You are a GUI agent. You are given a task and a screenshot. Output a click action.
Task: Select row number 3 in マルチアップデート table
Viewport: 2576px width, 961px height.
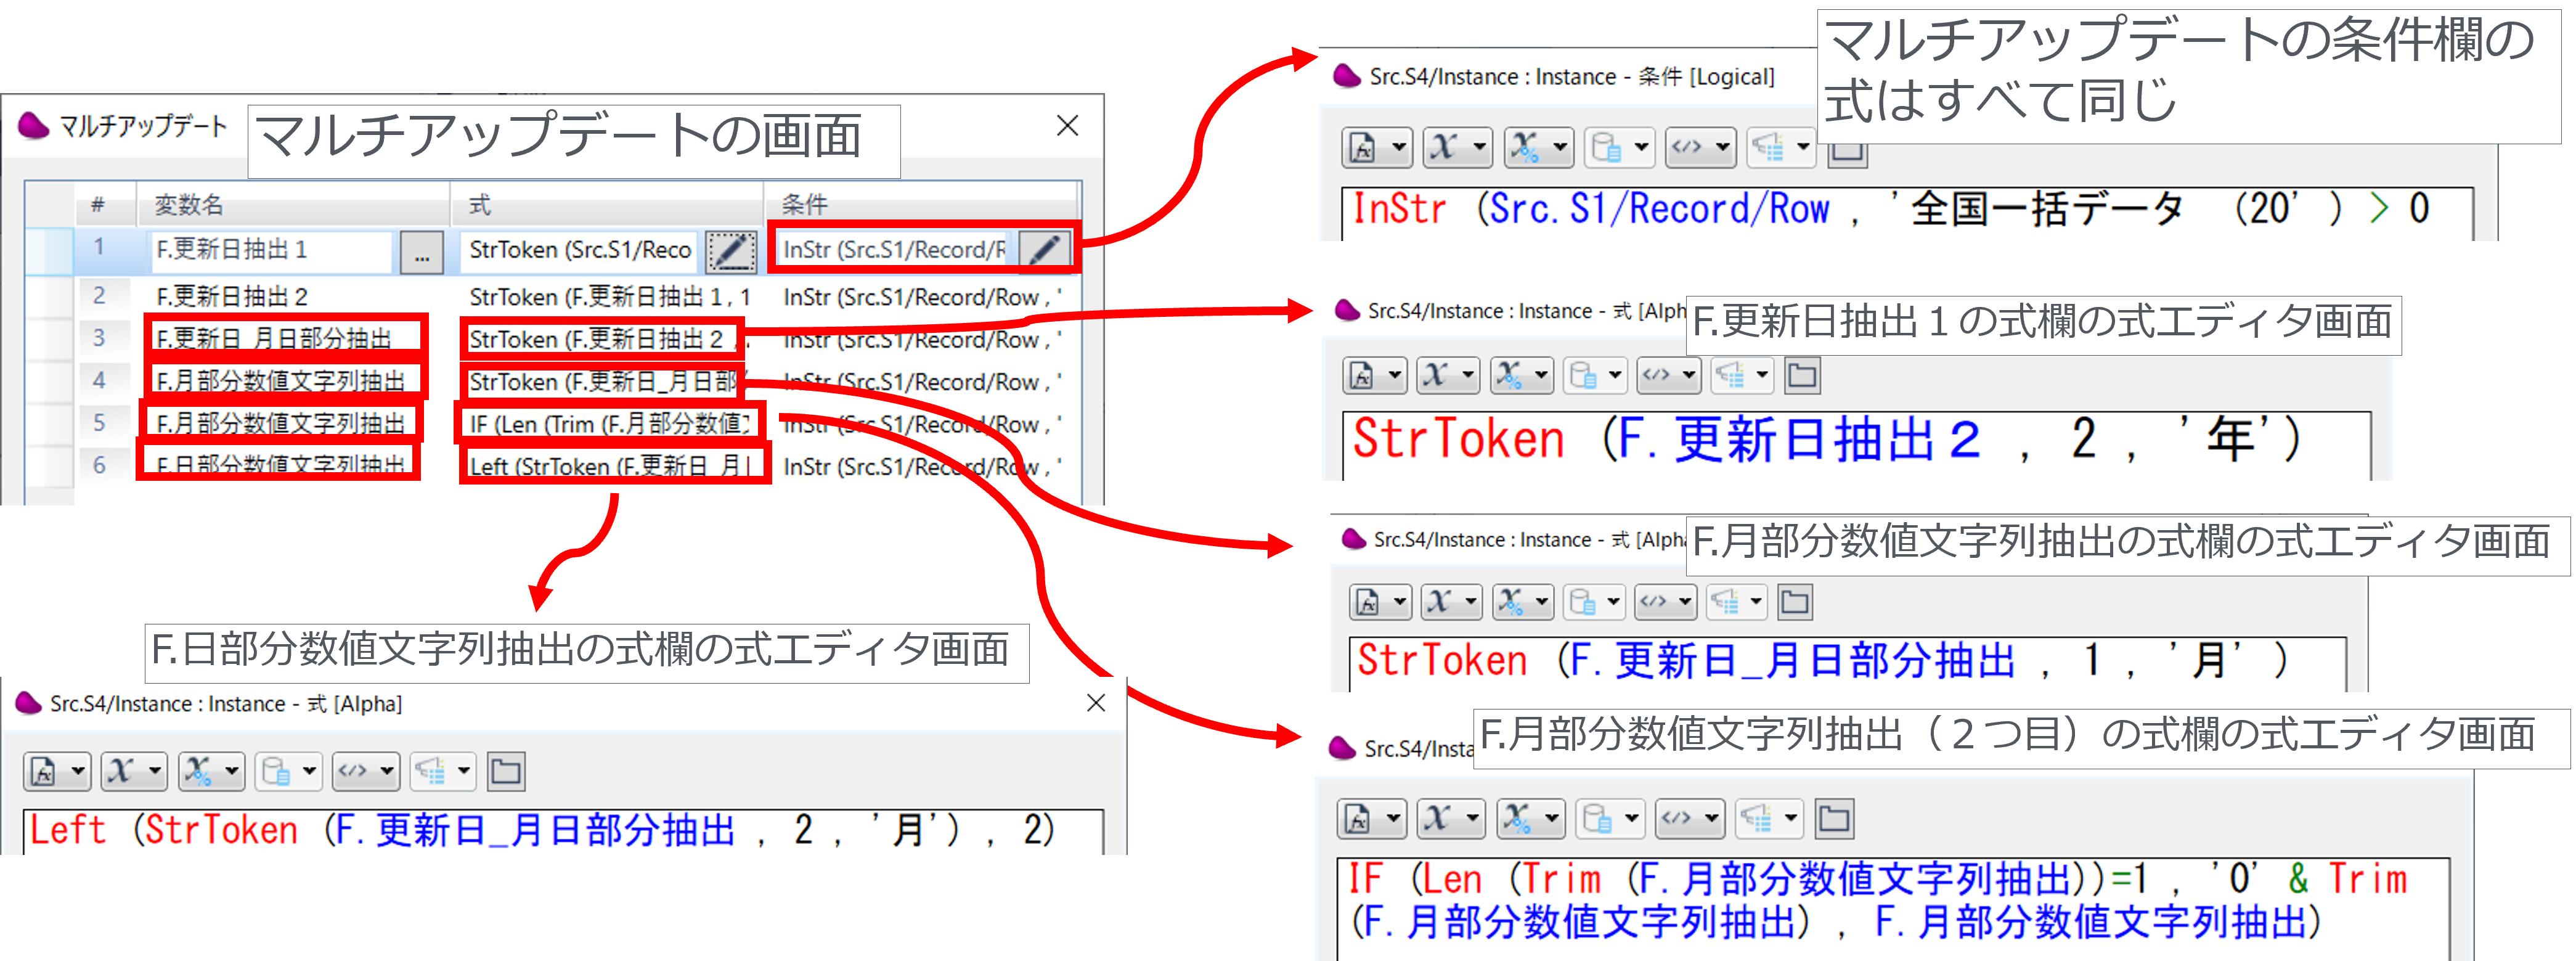click(99, 338)
